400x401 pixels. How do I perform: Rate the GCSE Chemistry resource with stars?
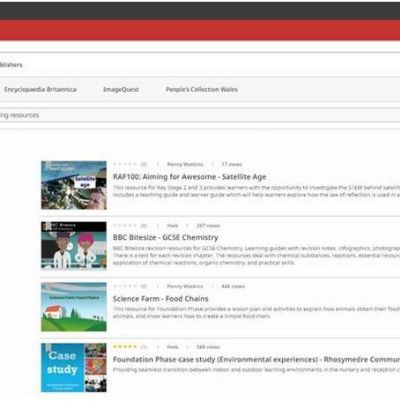[125, 225]
